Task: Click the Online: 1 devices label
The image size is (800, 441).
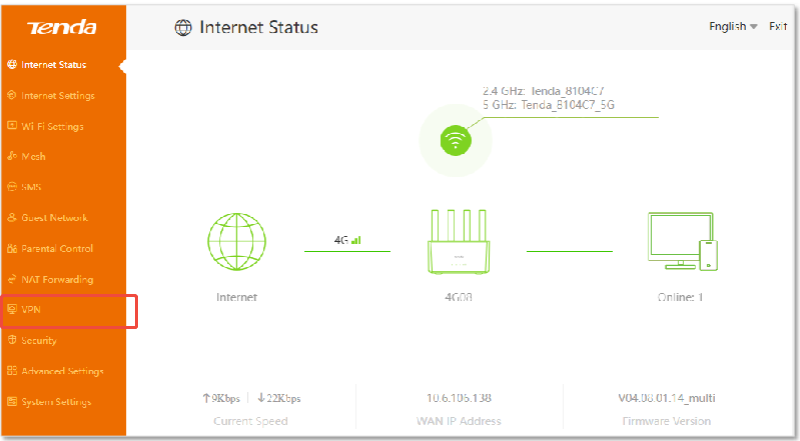Action: point(680,298)
